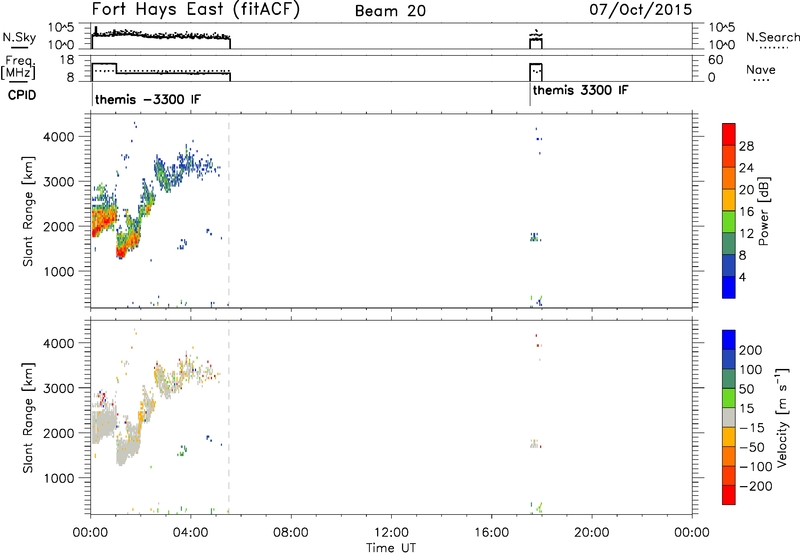
Task: Click the '04:00' time axis label
Action: tap(191, 533)
